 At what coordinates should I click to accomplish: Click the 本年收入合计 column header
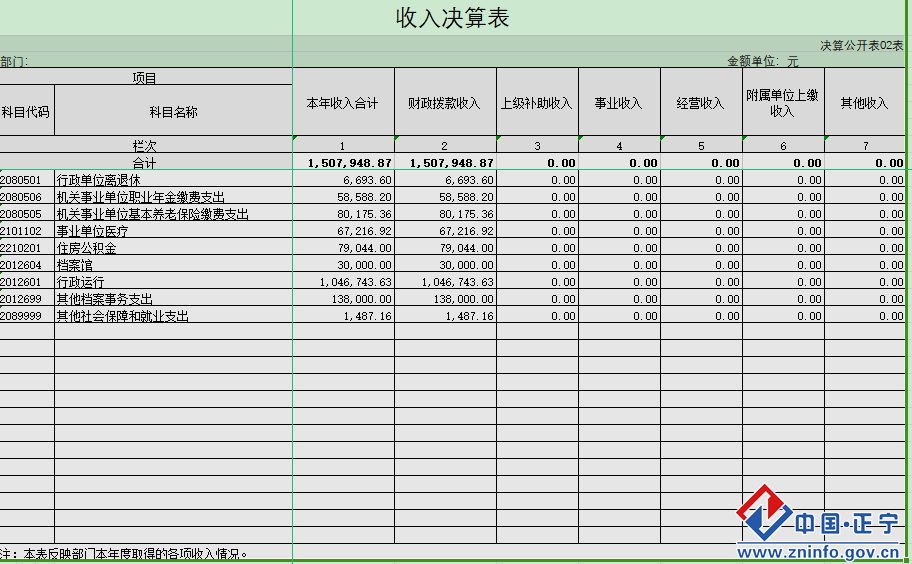[x=342, y=103]
